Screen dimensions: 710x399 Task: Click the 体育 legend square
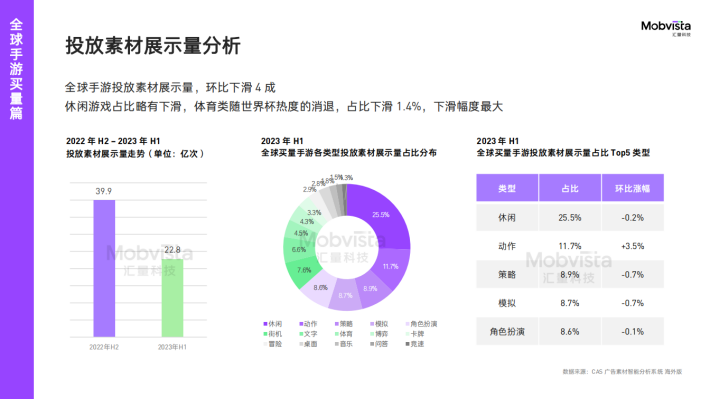click(337, 334)
